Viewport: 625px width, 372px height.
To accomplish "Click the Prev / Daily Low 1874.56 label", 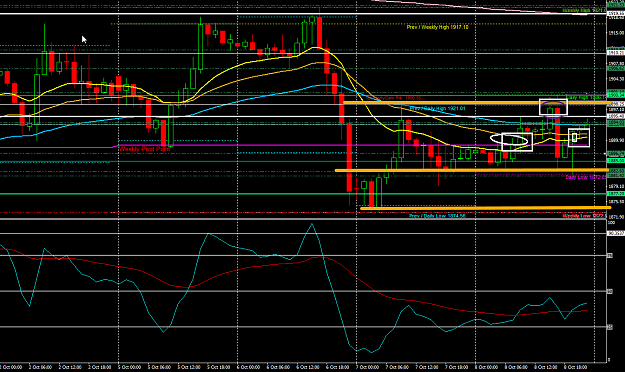I will pos(437,216).
